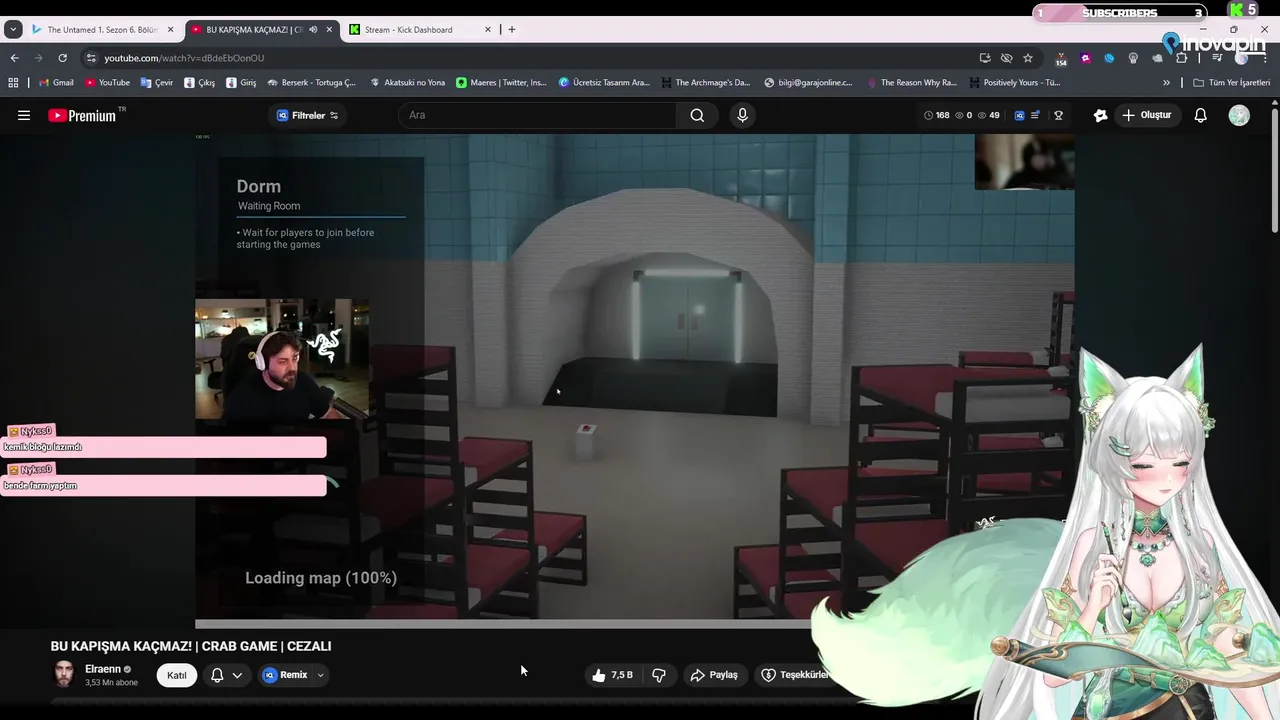Start voice search with the microphone
This screenshot has height=720, width=1280.
pyautogui.click(x=742, y=116)
